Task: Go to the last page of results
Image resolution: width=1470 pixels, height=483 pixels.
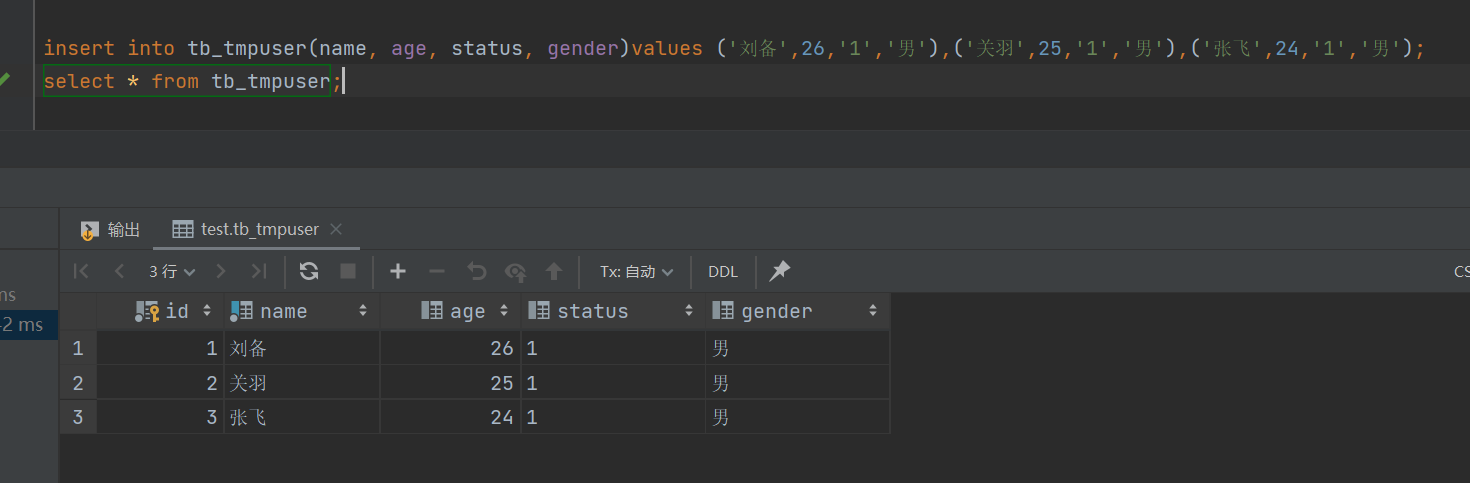Action: click(x=259, y=271)
